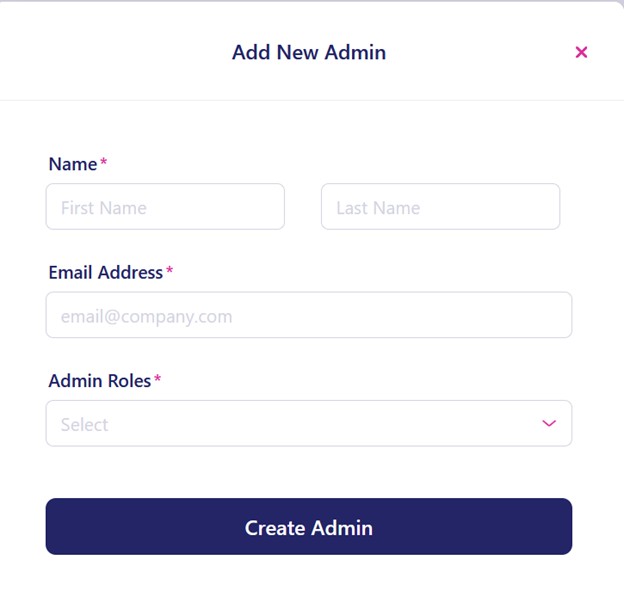Open the Admin Roles dropdown
The width and height of the screenshot is (624, 597).
click(308, 423)
